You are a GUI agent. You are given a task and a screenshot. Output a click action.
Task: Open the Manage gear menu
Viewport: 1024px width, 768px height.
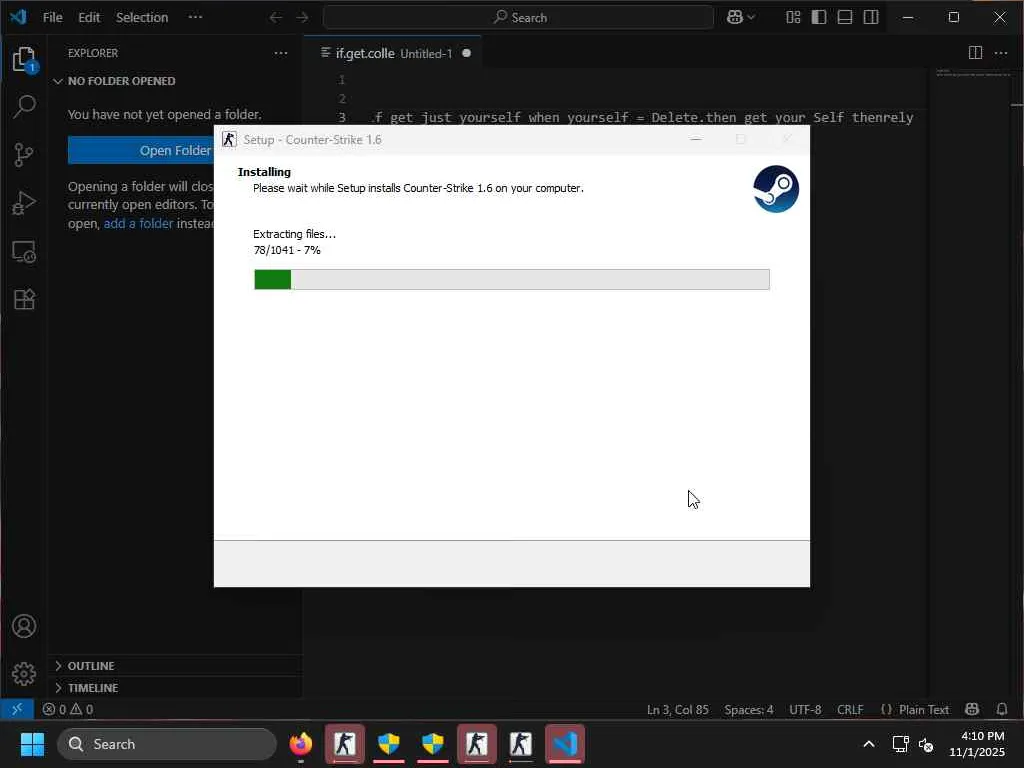point(24,673)
